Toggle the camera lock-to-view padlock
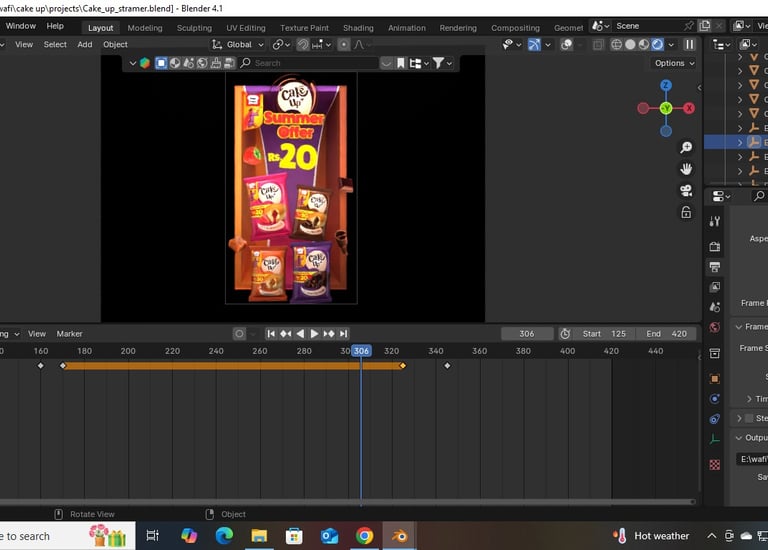 pos(686,212)
